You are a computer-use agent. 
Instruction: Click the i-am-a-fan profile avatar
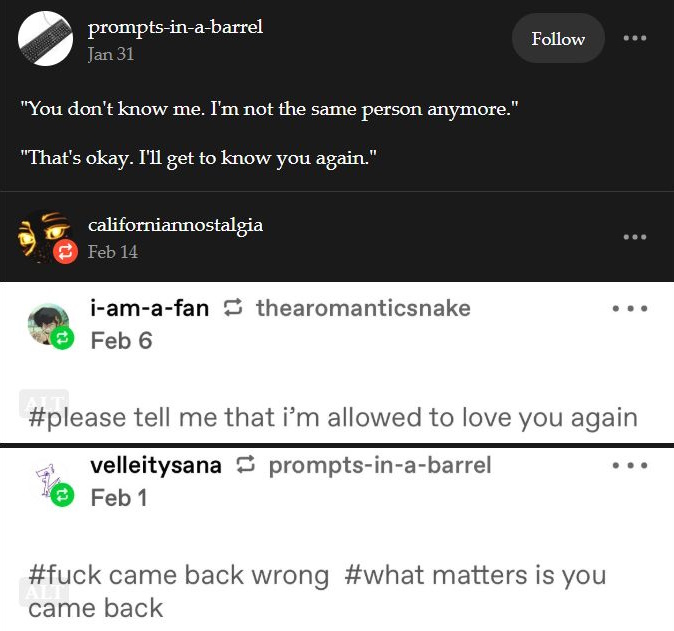(48, 324)
